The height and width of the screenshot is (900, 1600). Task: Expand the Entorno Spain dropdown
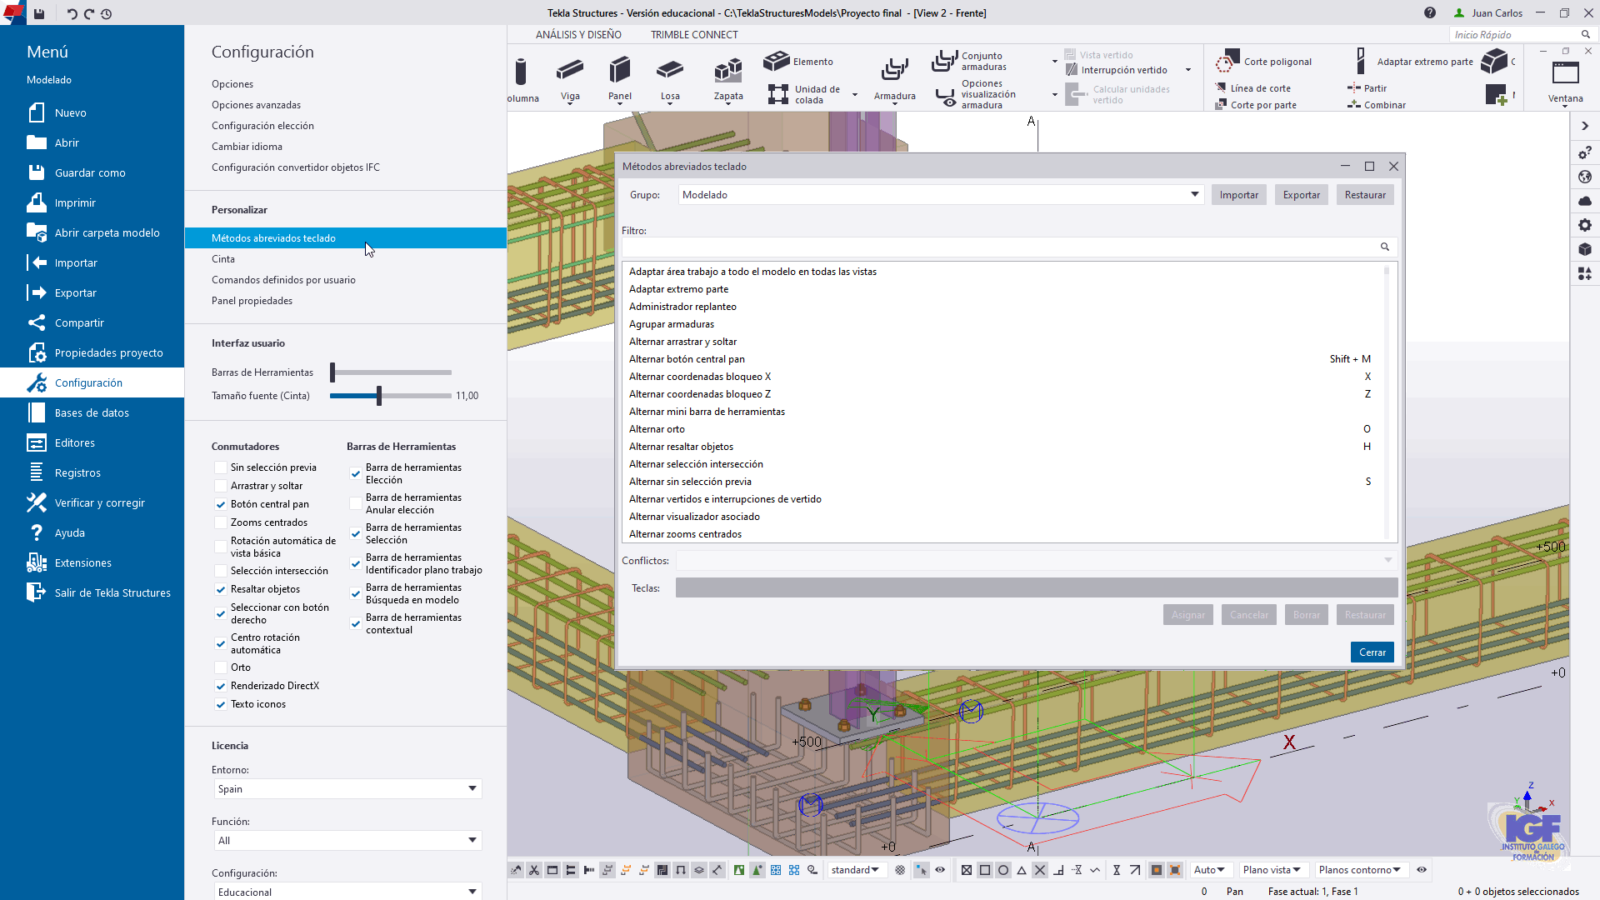coord(347,789)
